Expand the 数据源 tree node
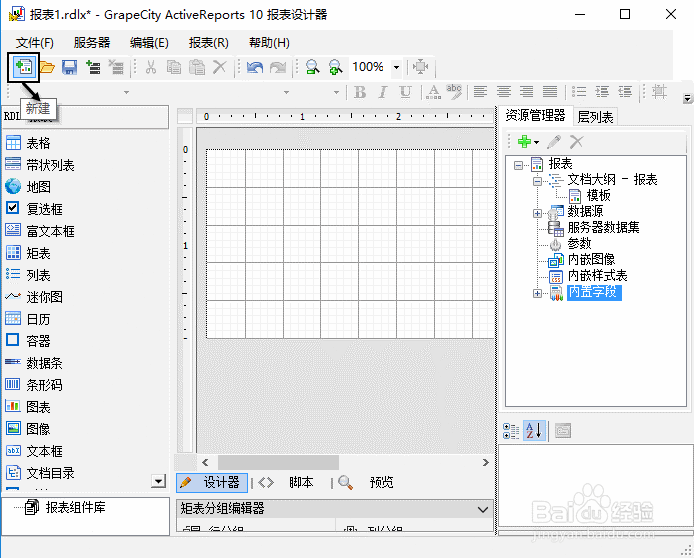 coord(537,213)
